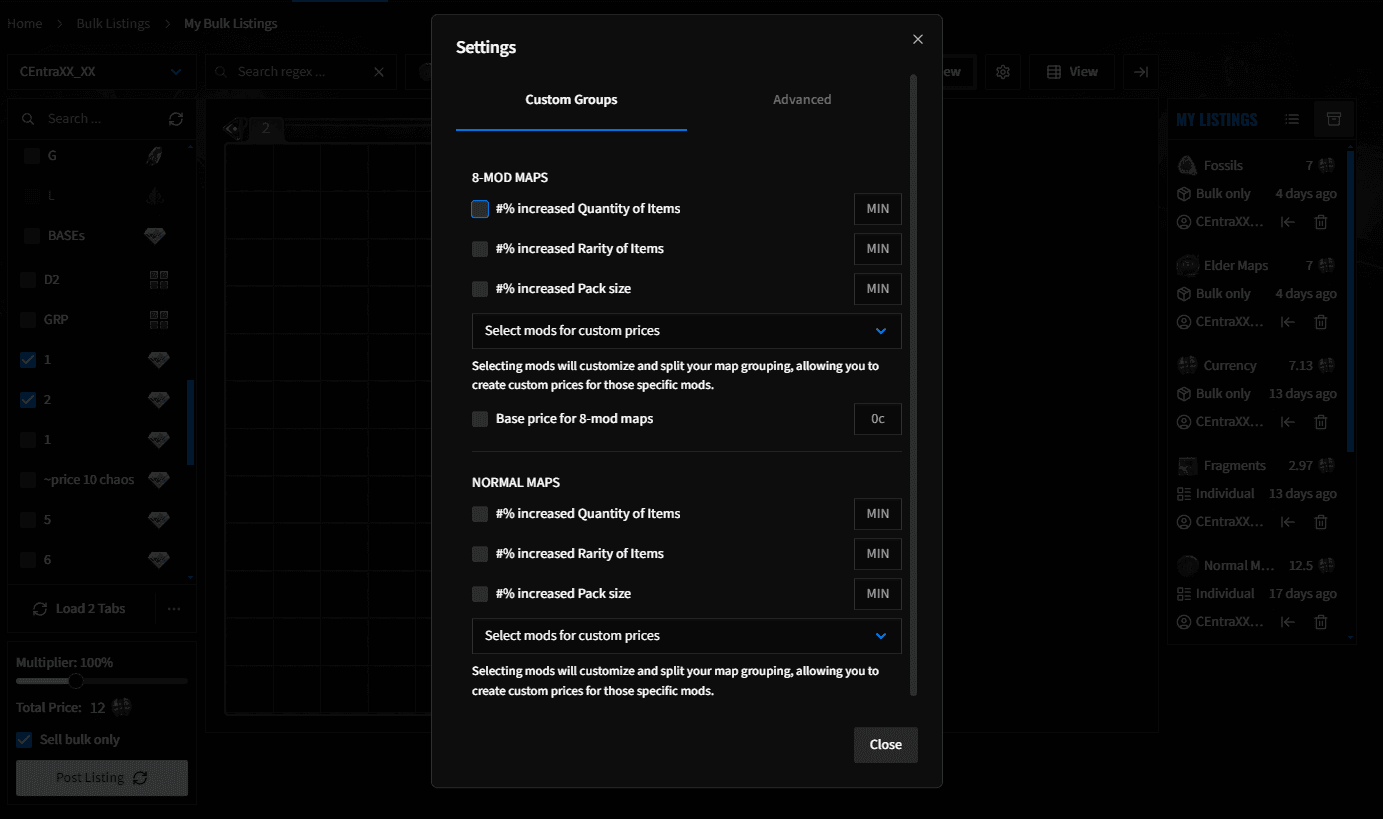The height and width of the screenshot is (819, 1383).
Task: Open the three-dots menu beside Load 2 Tabs
Action: [174, 608]
